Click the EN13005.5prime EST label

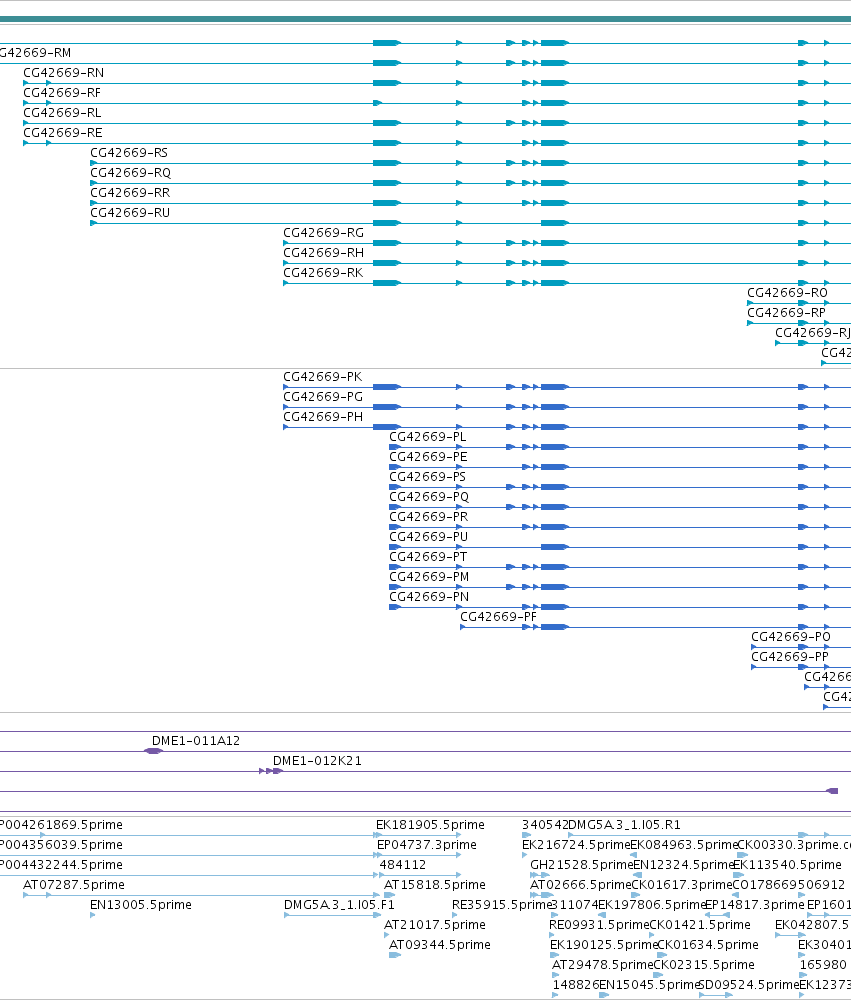140,905
